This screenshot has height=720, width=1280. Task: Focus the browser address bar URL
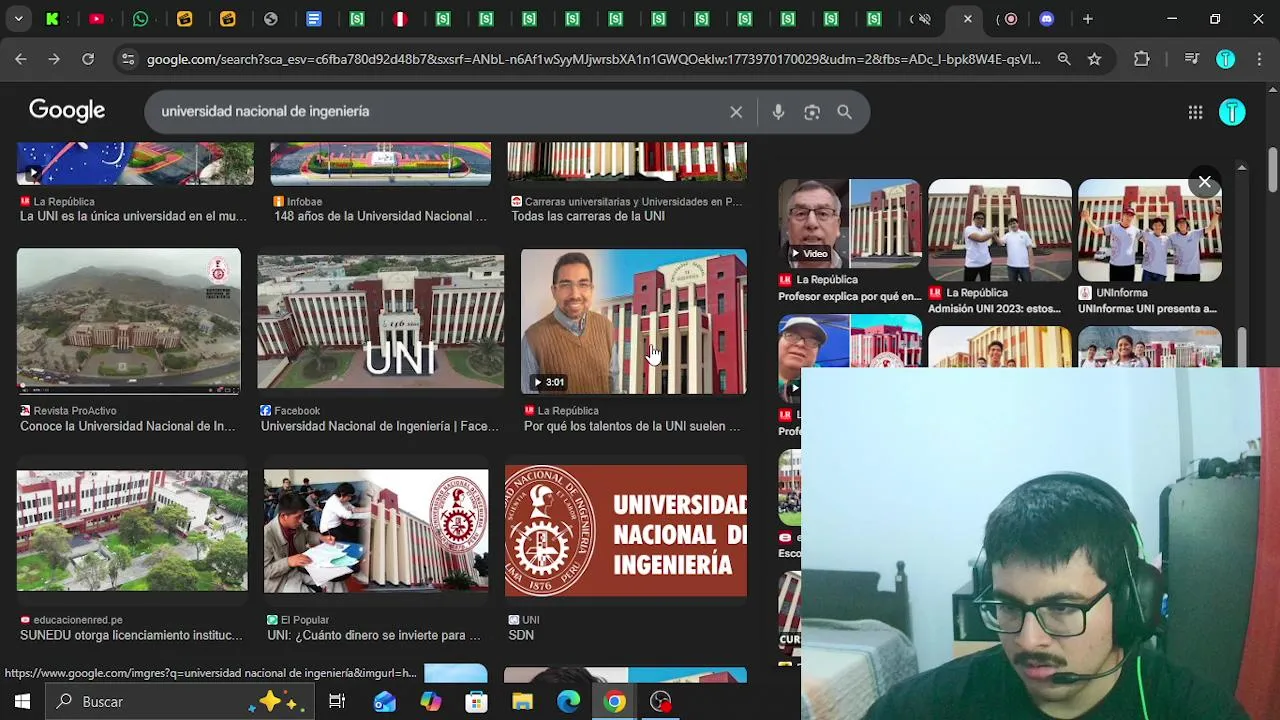click(x=594, y=60)
